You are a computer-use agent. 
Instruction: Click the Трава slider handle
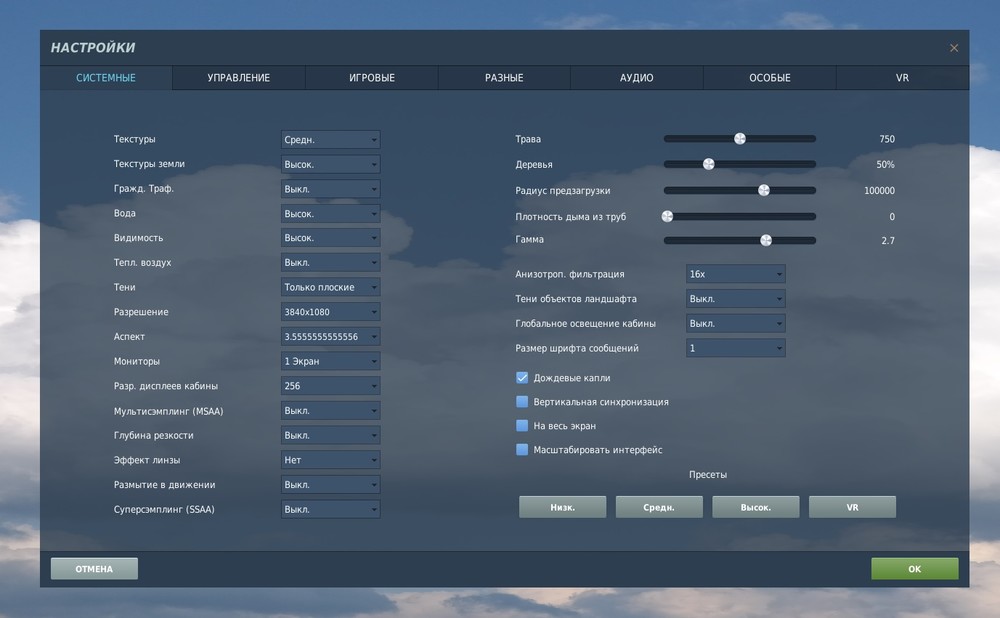740,138
